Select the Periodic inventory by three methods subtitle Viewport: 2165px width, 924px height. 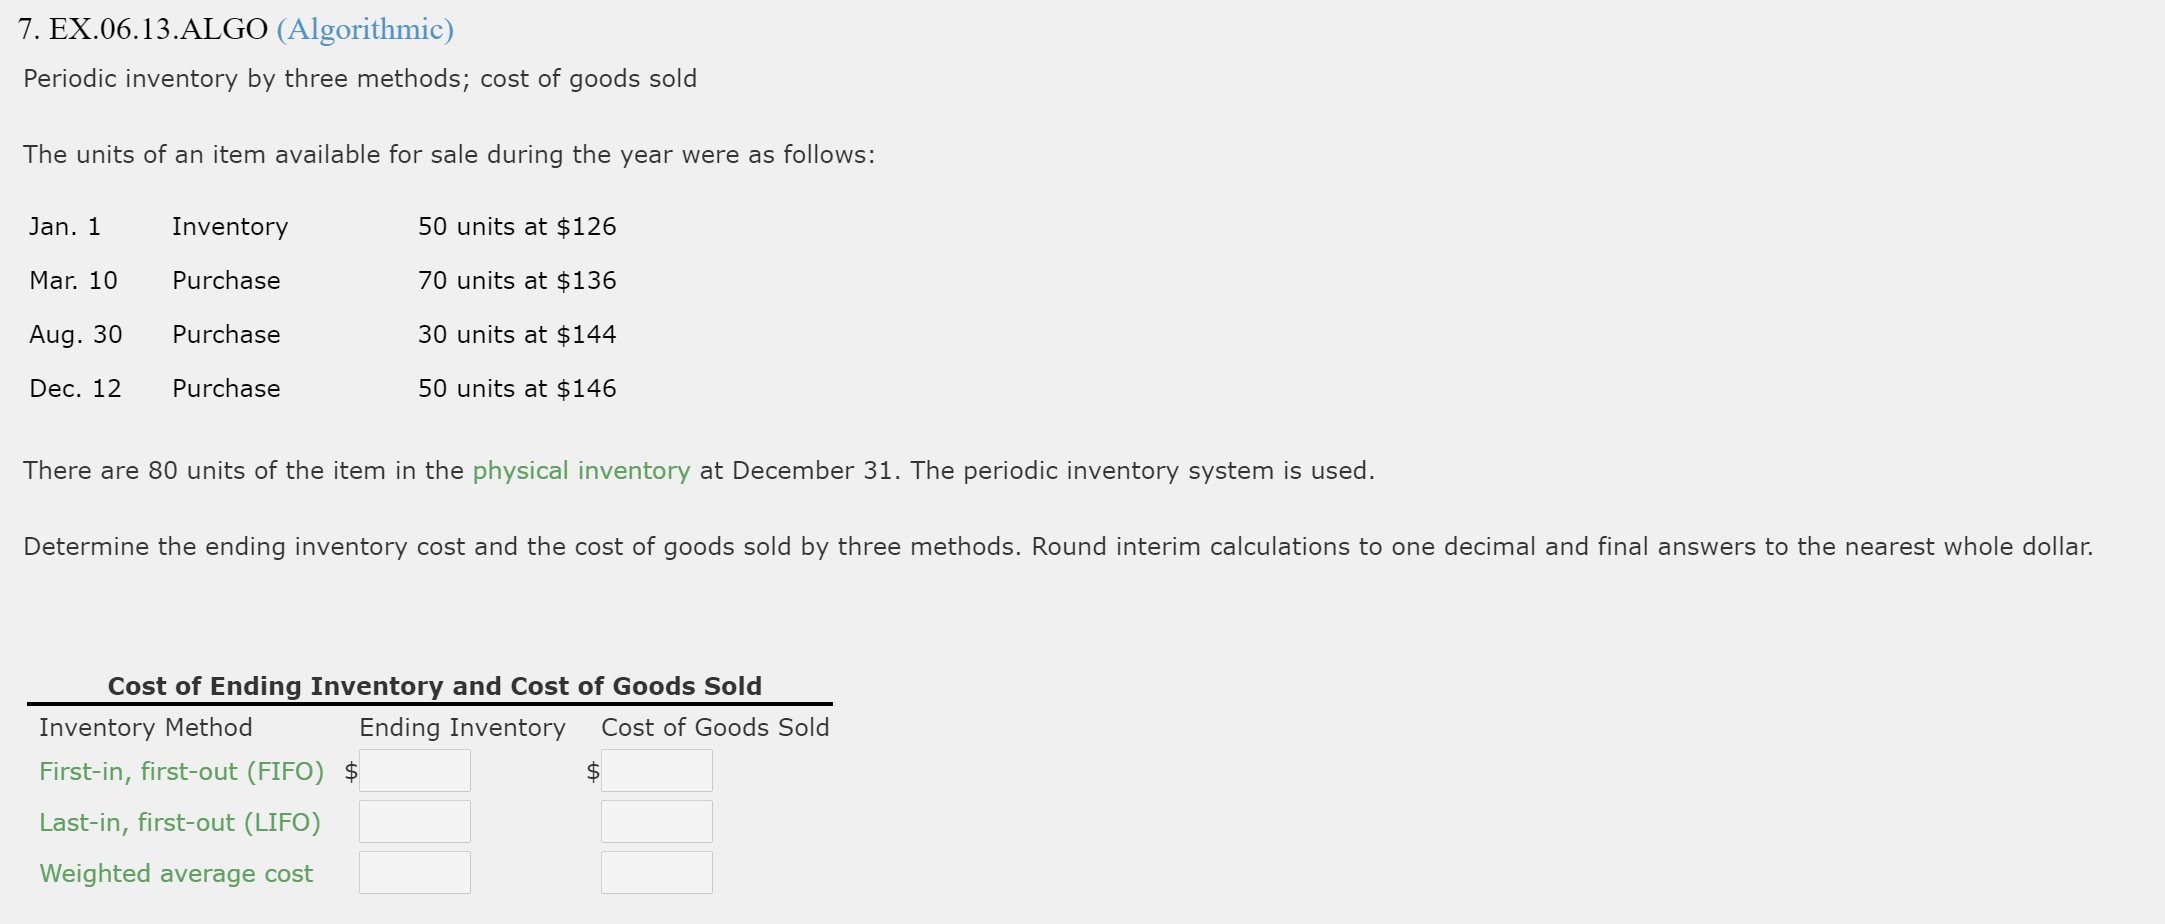tap(360, 78)
